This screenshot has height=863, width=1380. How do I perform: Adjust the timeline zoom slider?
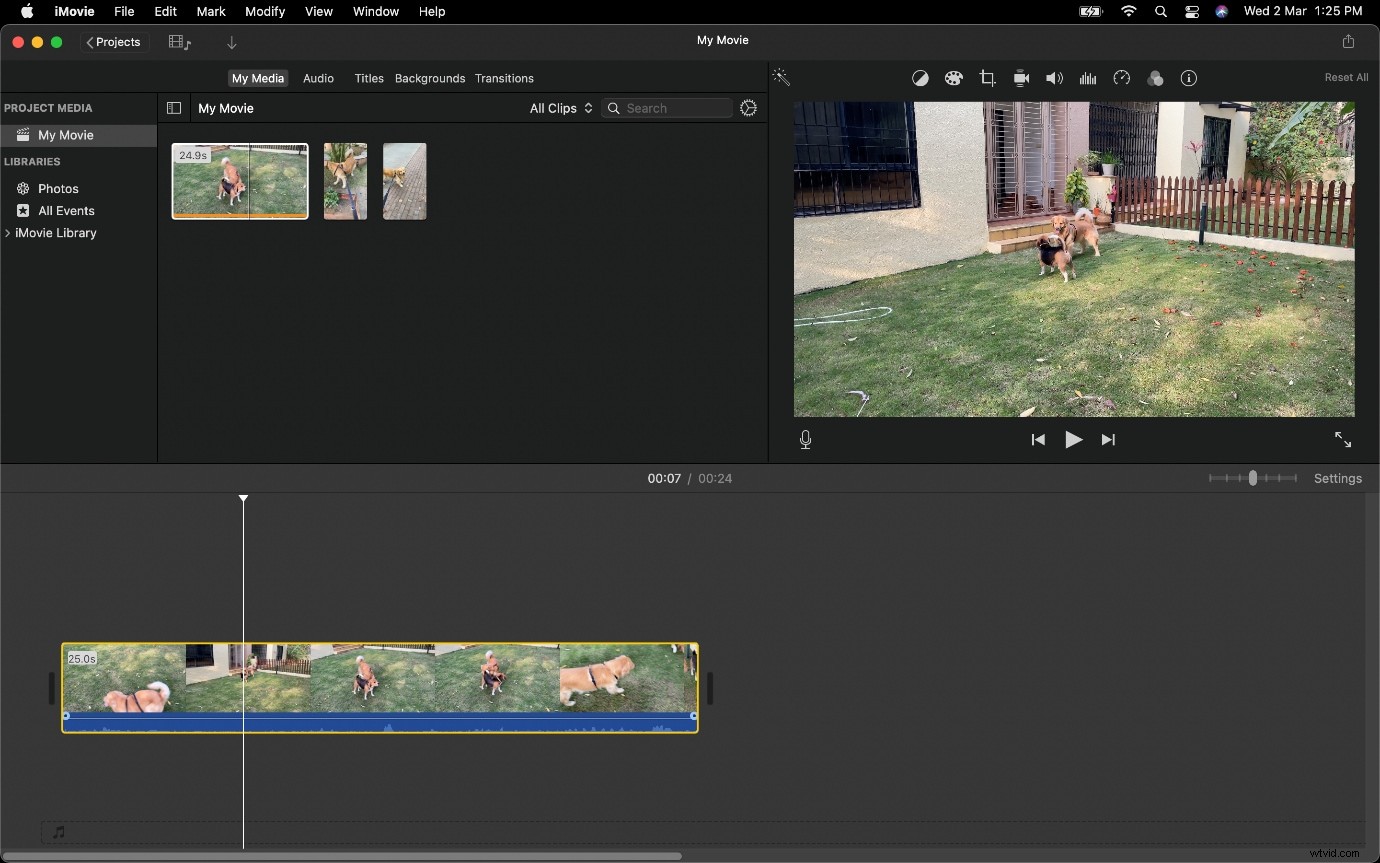1253,478
